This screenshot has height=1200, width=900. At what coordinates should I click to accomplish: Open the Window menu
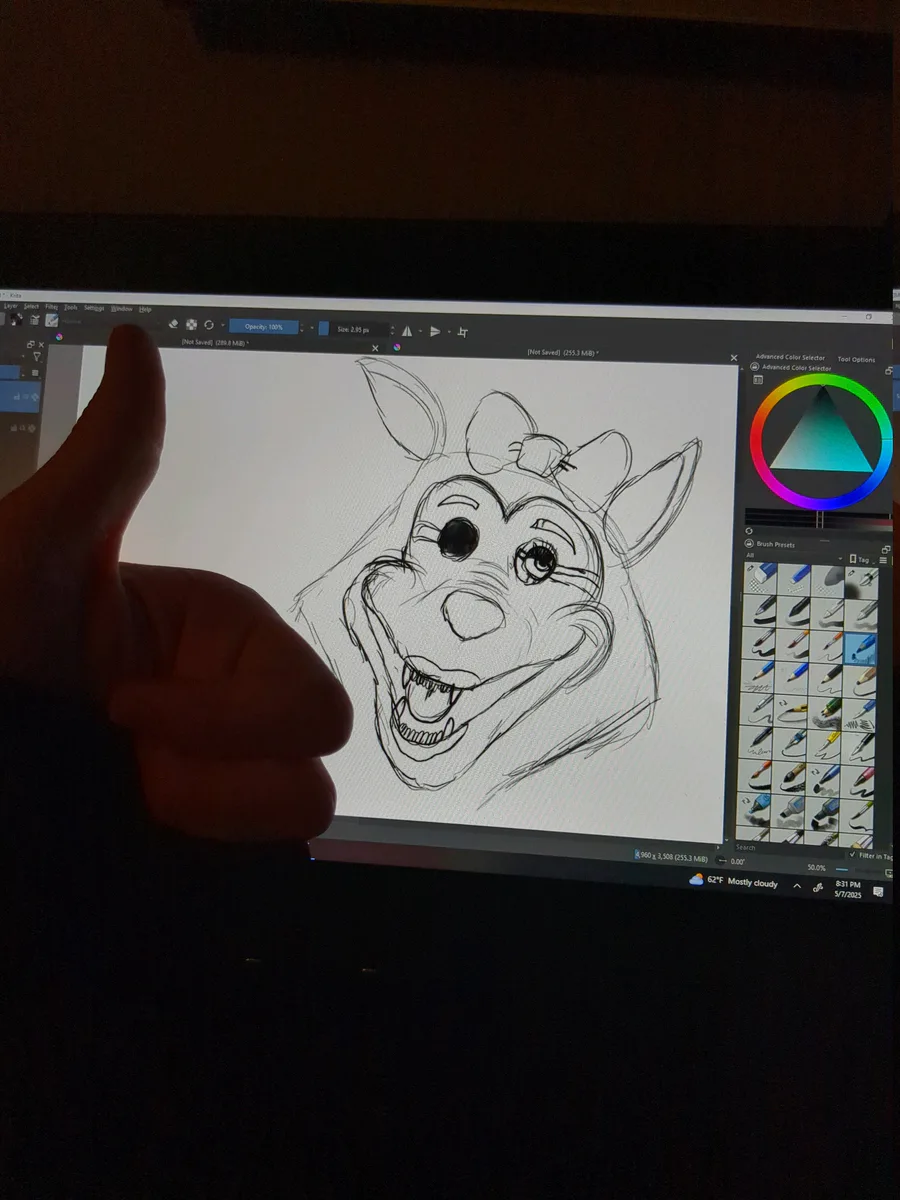point(122,309)
